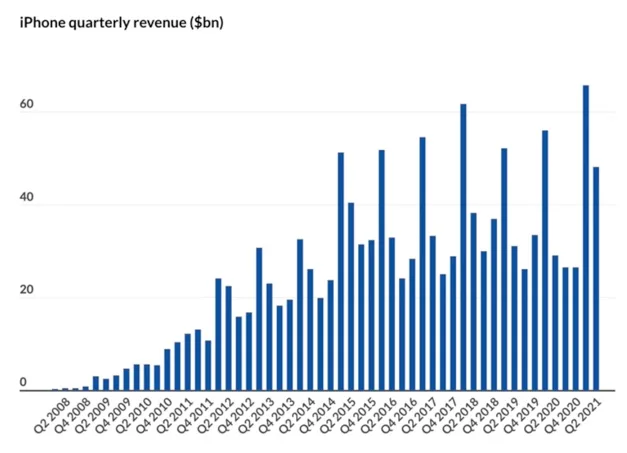Viewport: 627px width, 453px height.
Task: Click the y-axis label '20'
Action: point(26,289)
